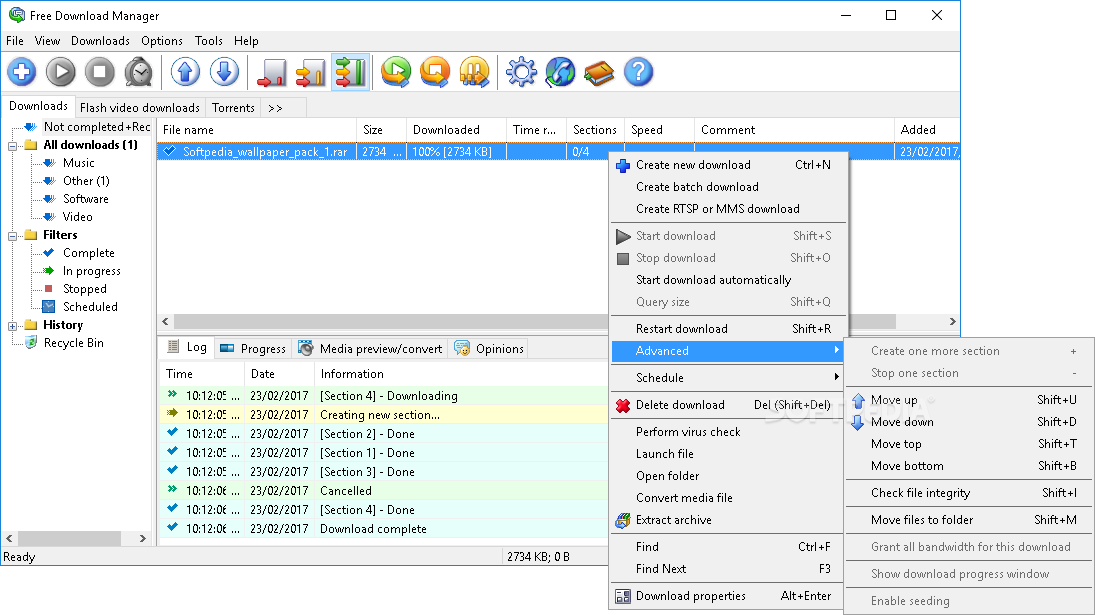Expand the History tree node

[x=13, y=326]
